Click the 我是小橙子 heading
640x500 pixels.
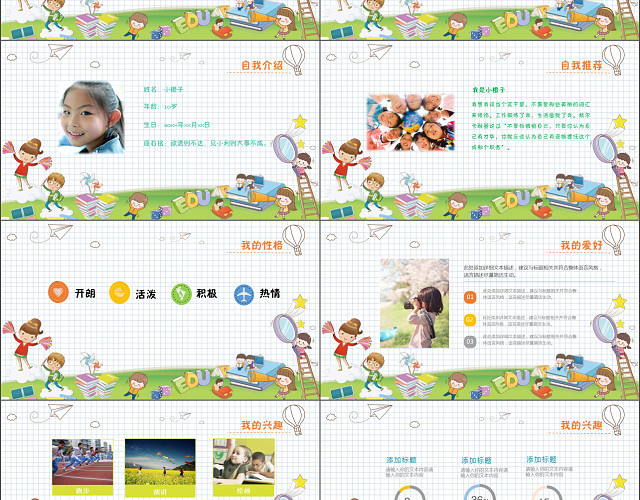(488, 90)
